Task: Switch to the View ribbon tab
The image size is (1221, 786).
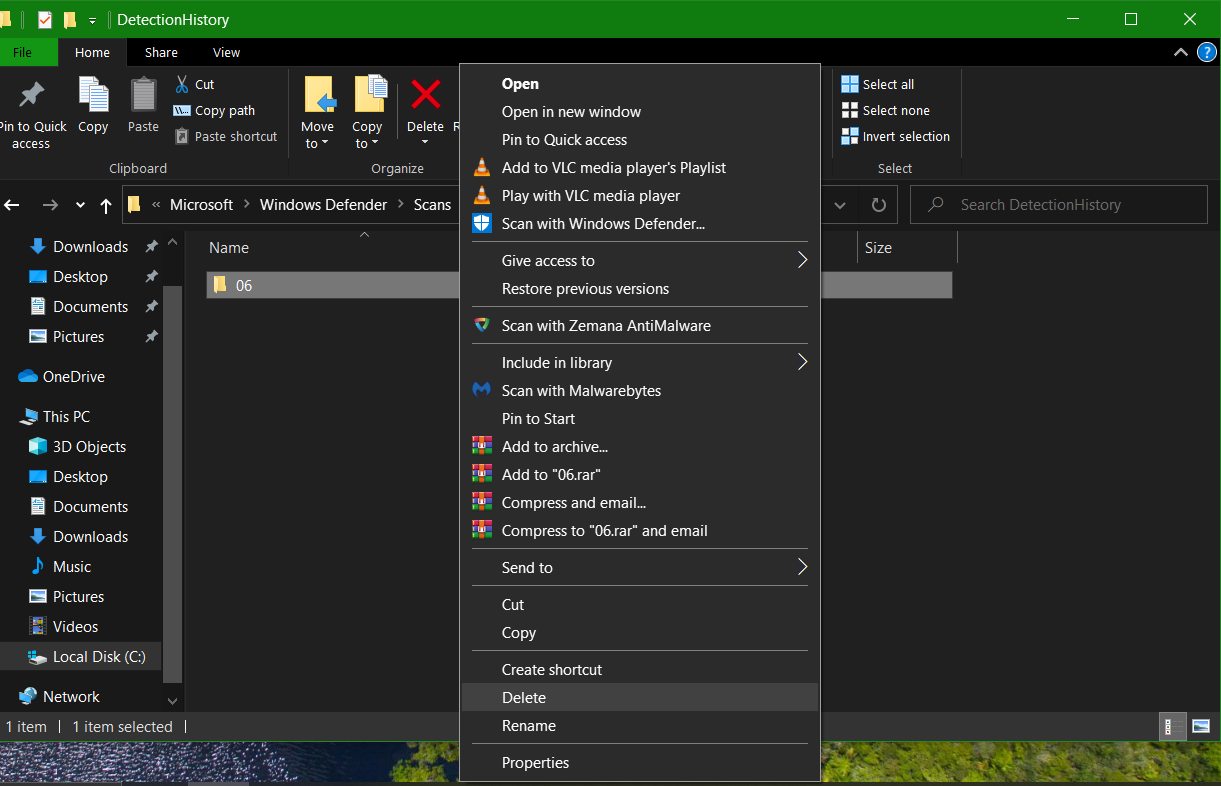Action: [227, 52]
